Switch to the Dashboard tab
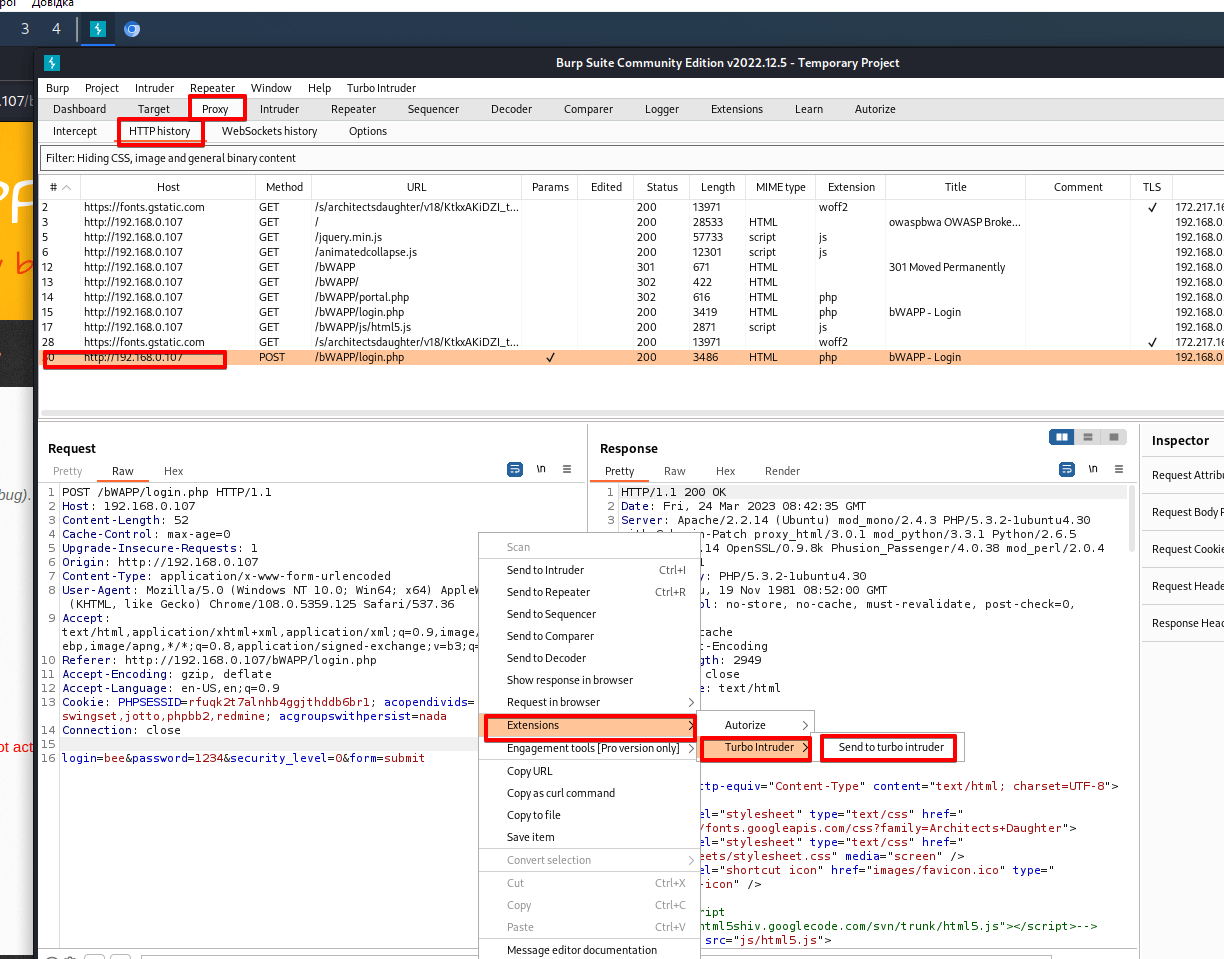The image size is (1224, 959). (80, 109)
